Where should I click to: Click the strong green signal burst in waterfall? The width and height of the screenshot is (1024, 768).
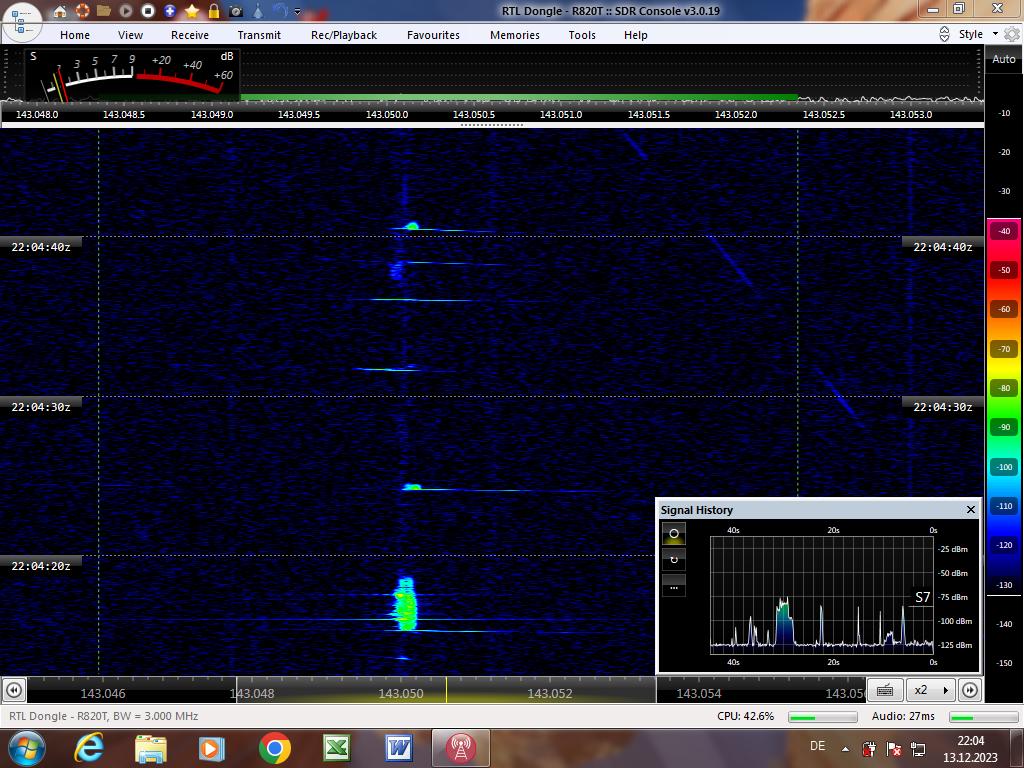pyautogui.click(x=406, y=604)
